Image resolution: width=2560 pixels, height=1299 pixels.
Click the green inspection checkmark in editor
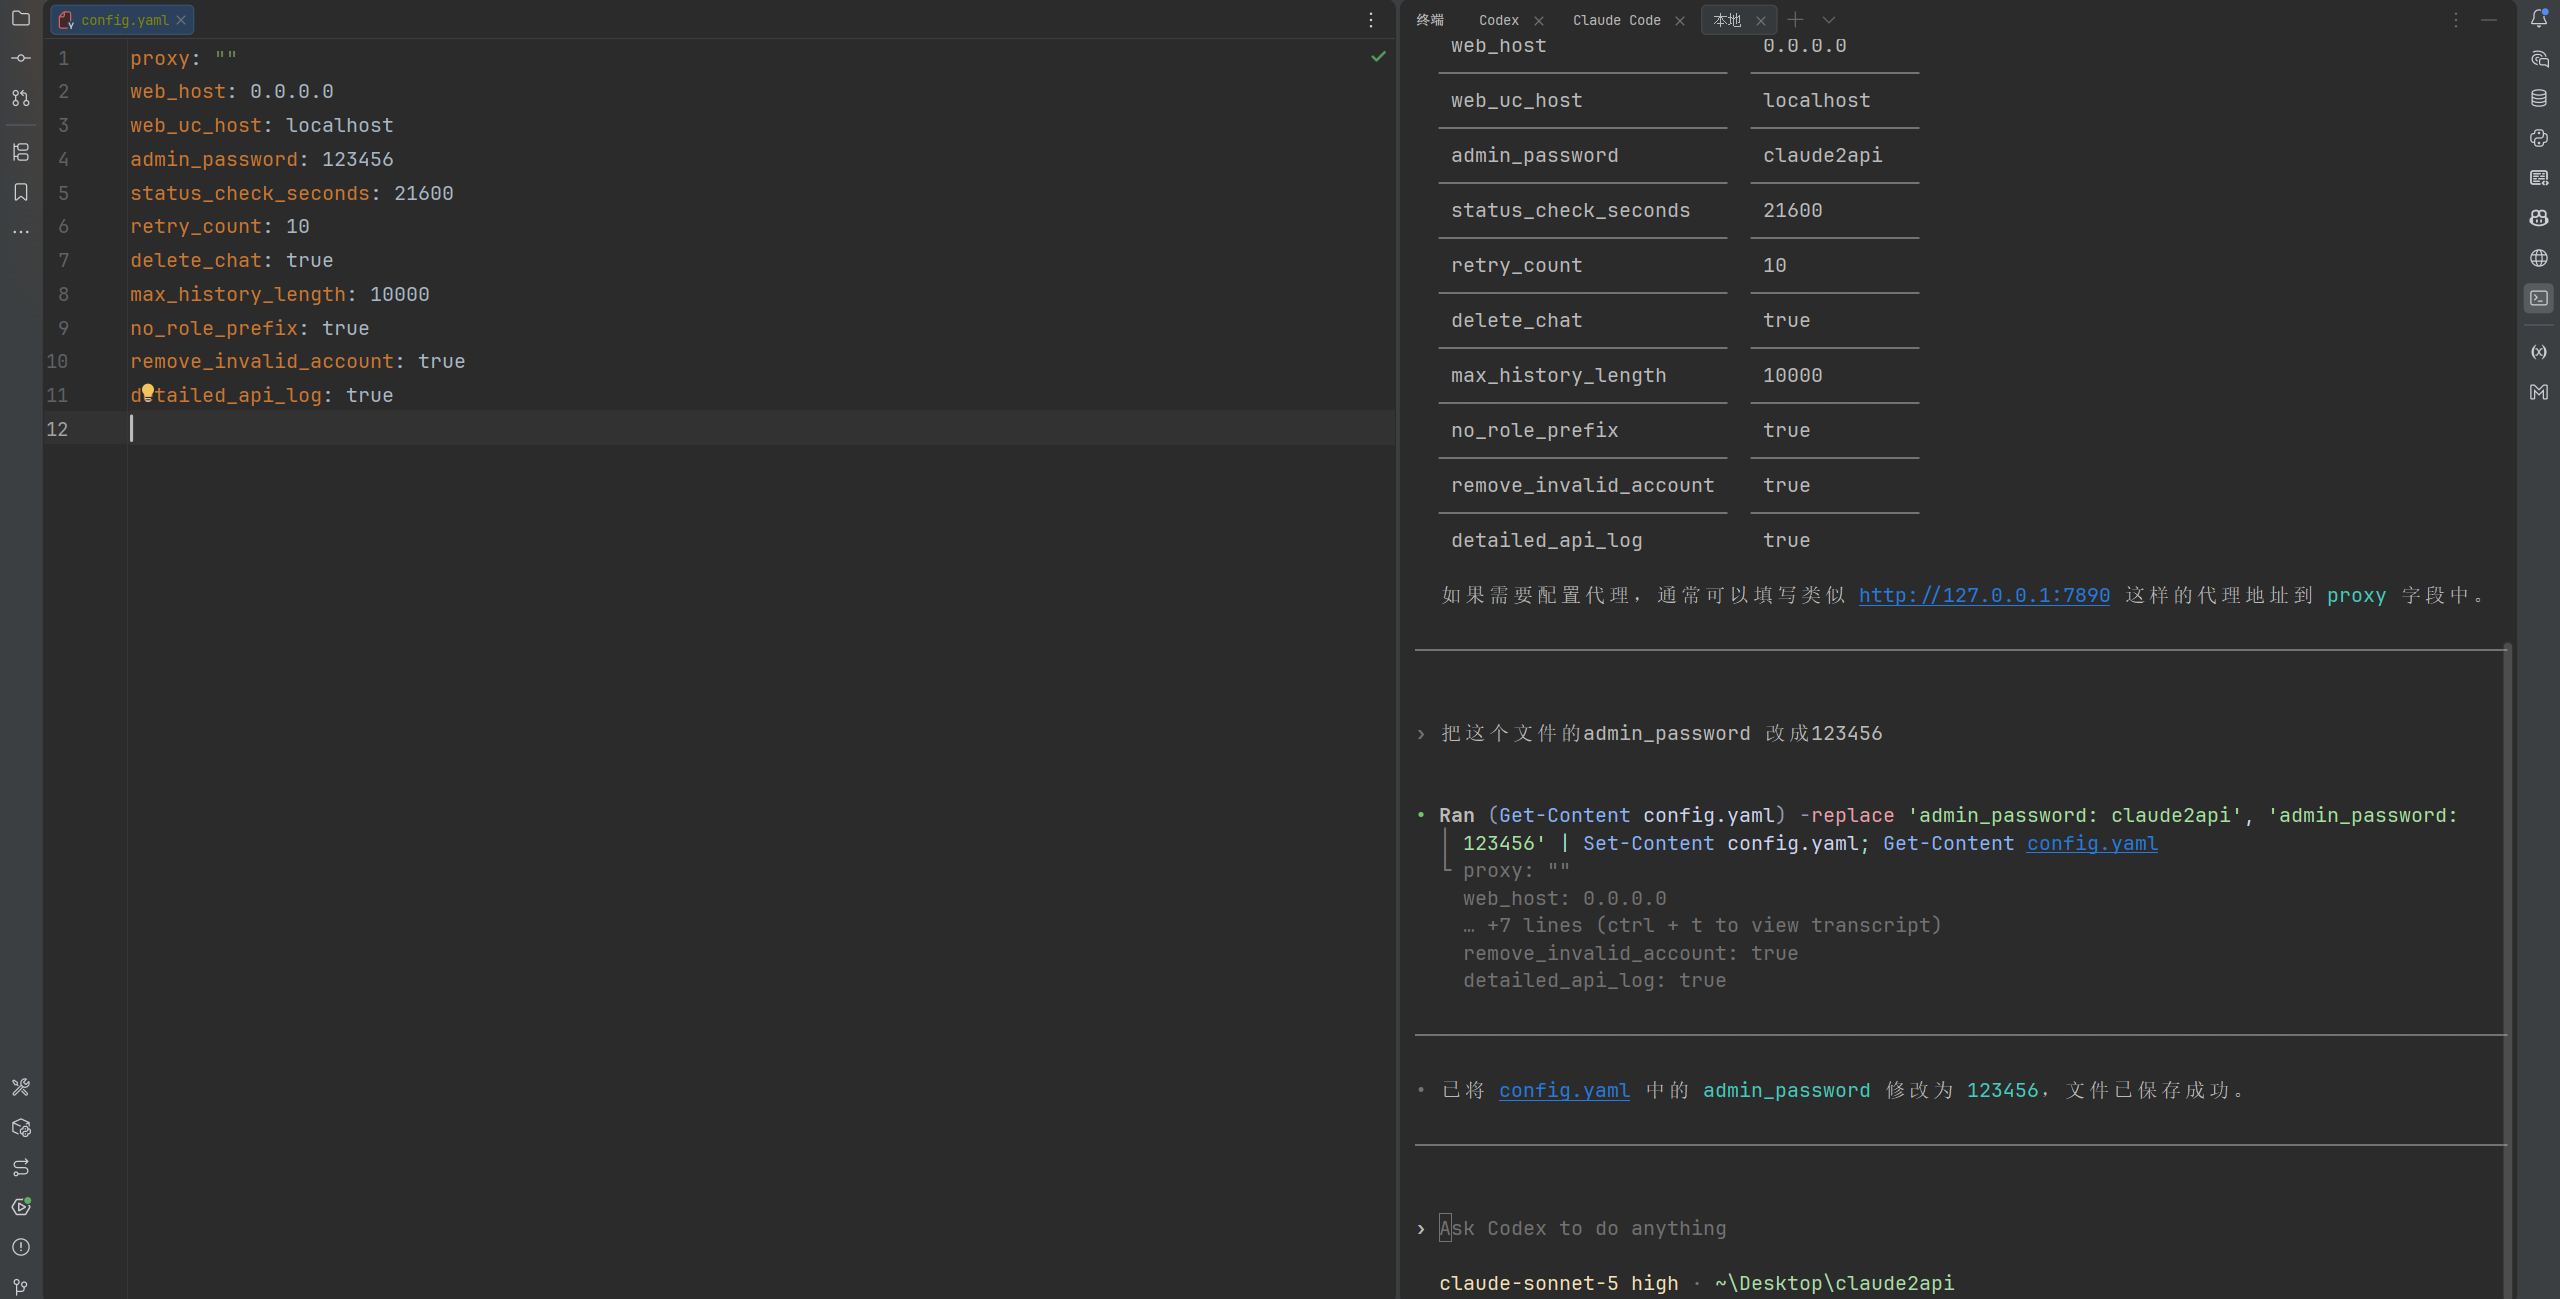1378,57
